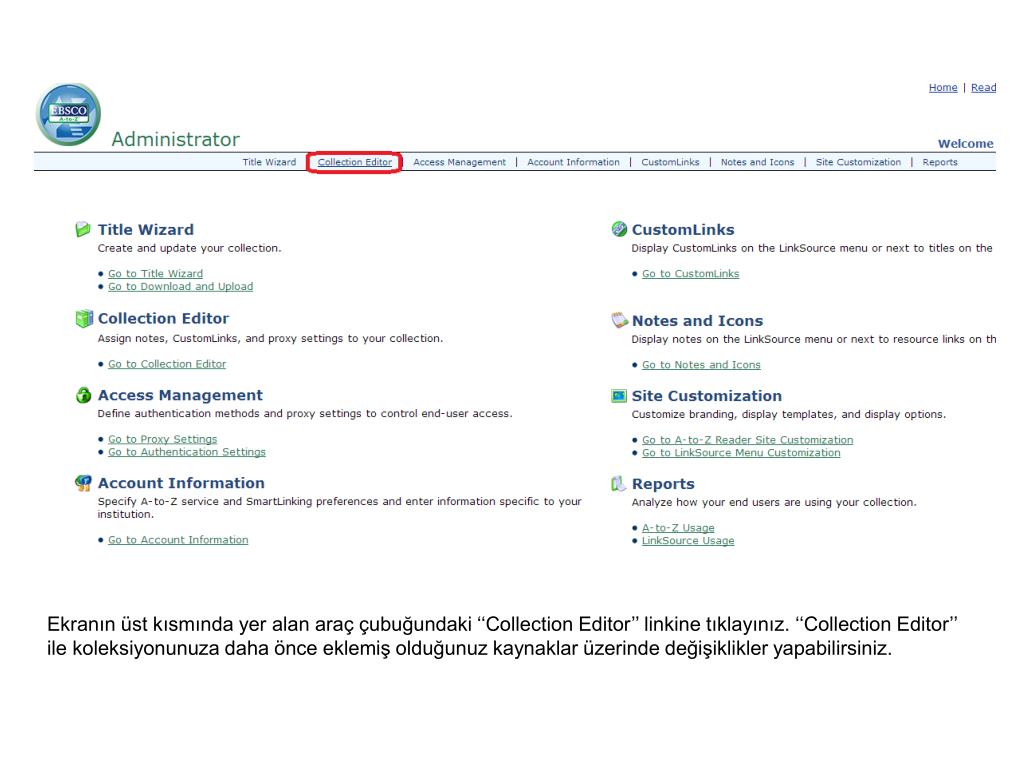Open the Go to Proxy Settings link
The height and width of the screenshot is (768, 1024).
point(163,439)
